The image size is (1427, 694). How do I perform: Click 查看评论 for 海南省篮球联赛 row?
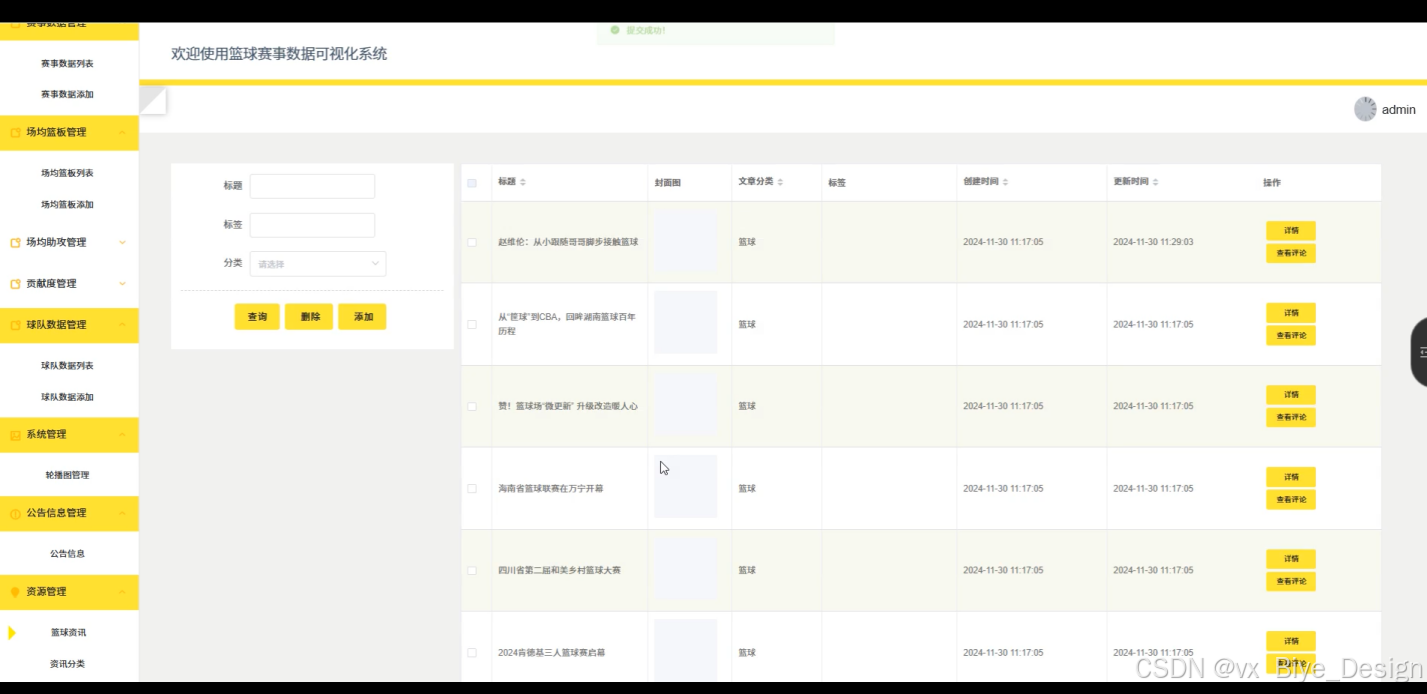[x=1291, y=499]
